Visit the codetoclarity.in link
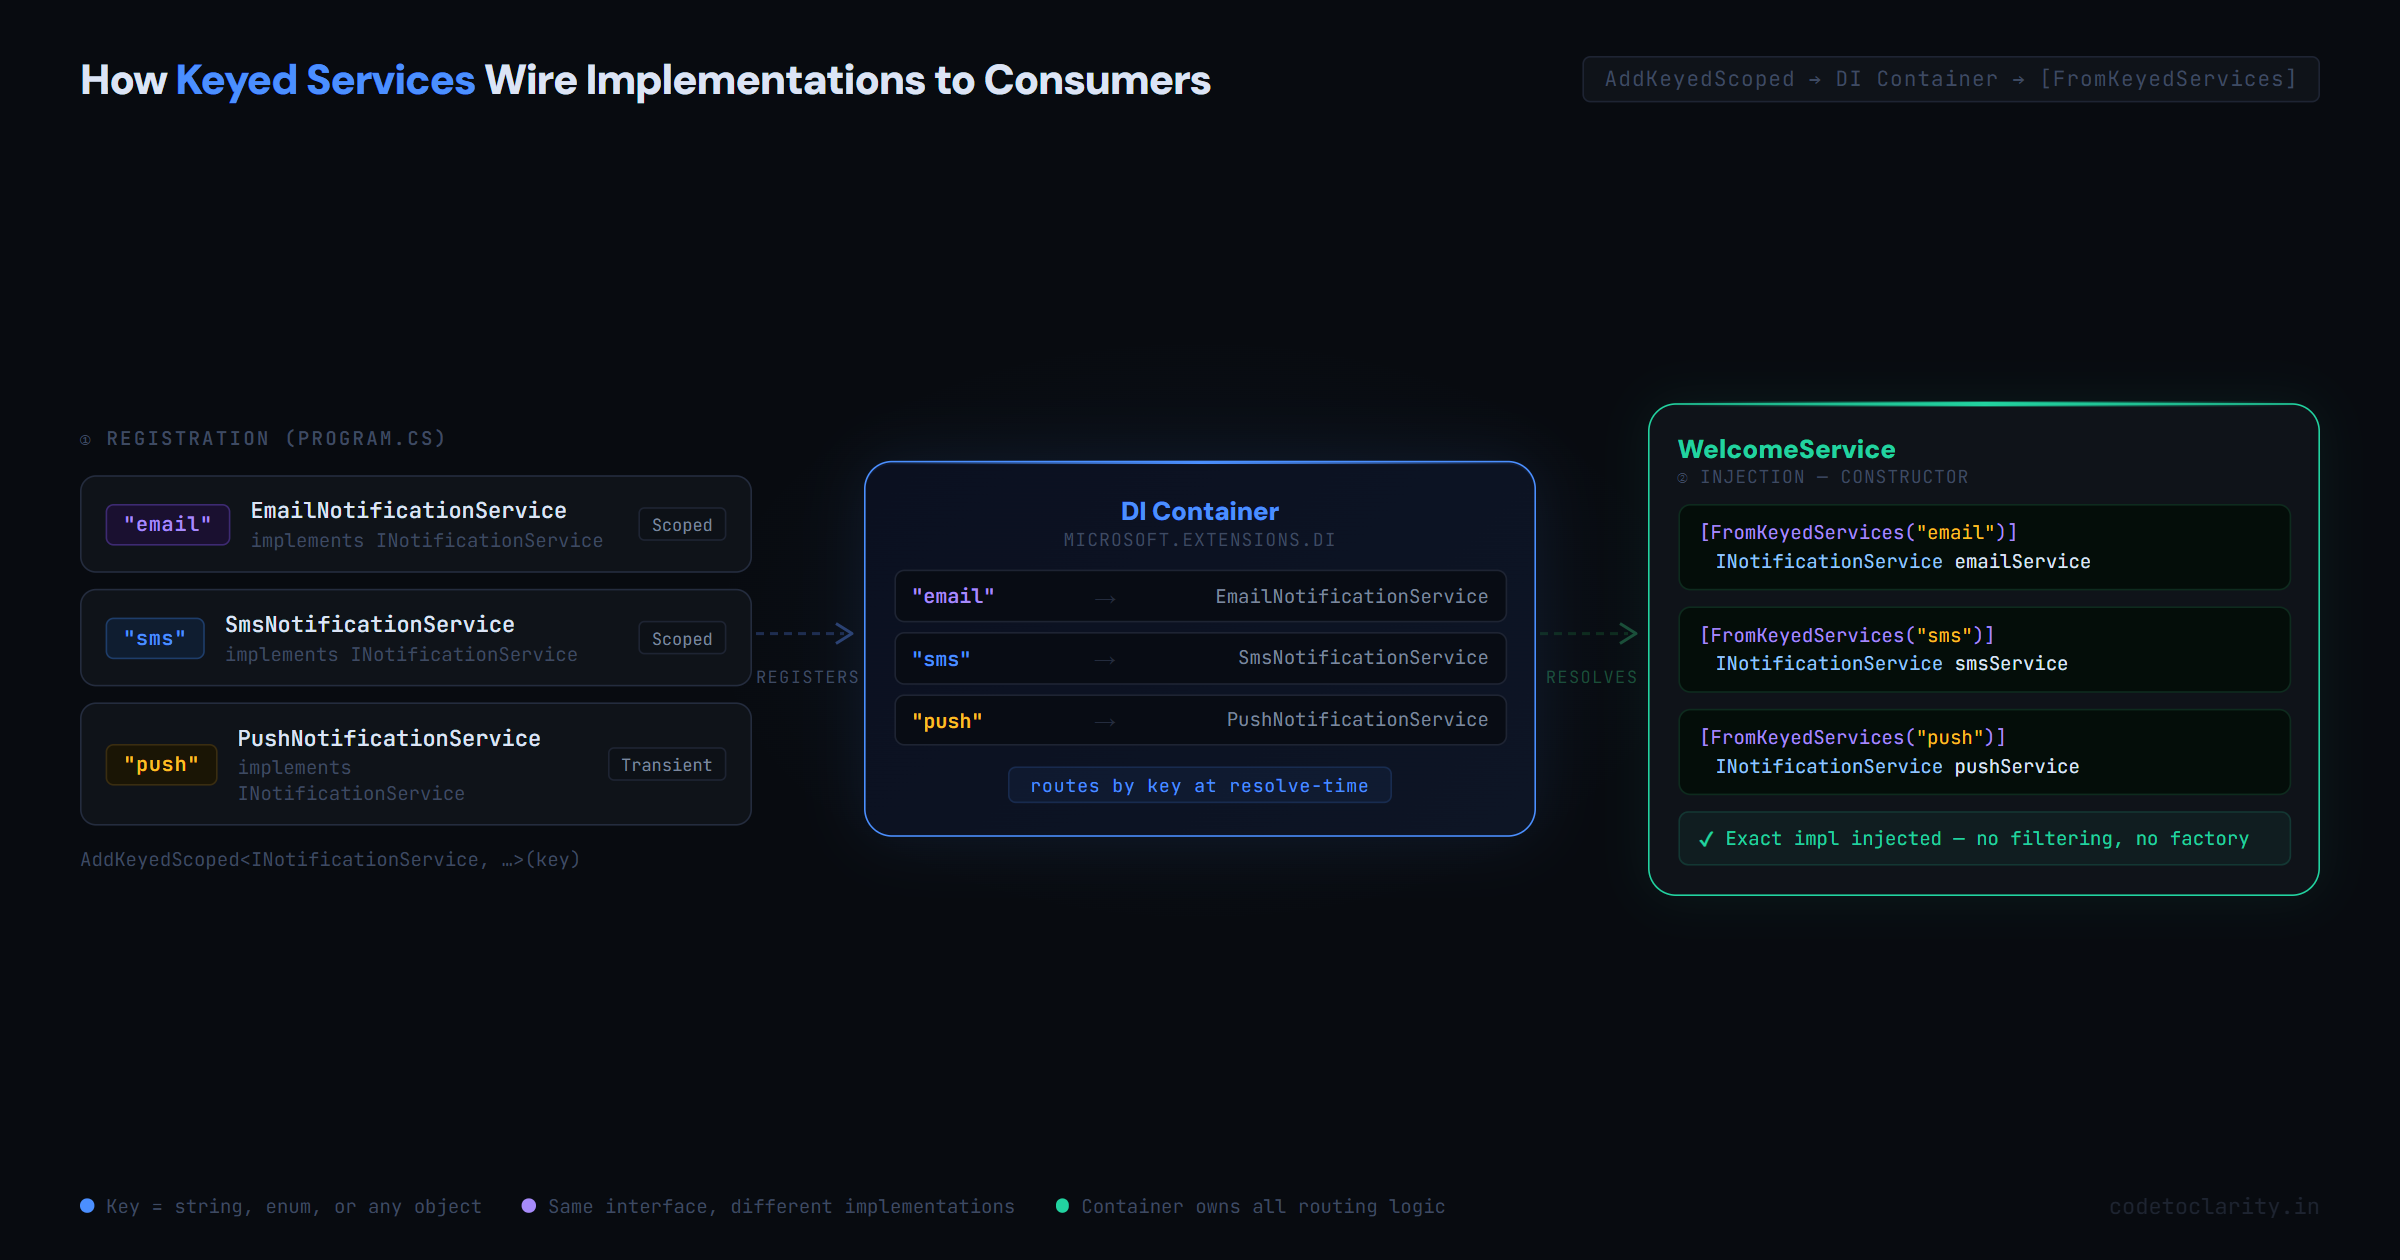 tap(2215, 1206)
